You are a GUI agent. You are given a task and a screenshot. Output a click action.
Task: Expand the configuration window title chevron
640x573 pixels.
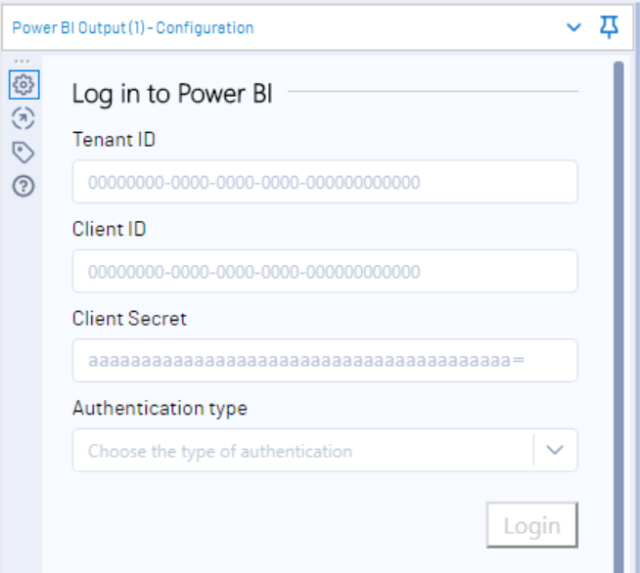coord(573,27)
